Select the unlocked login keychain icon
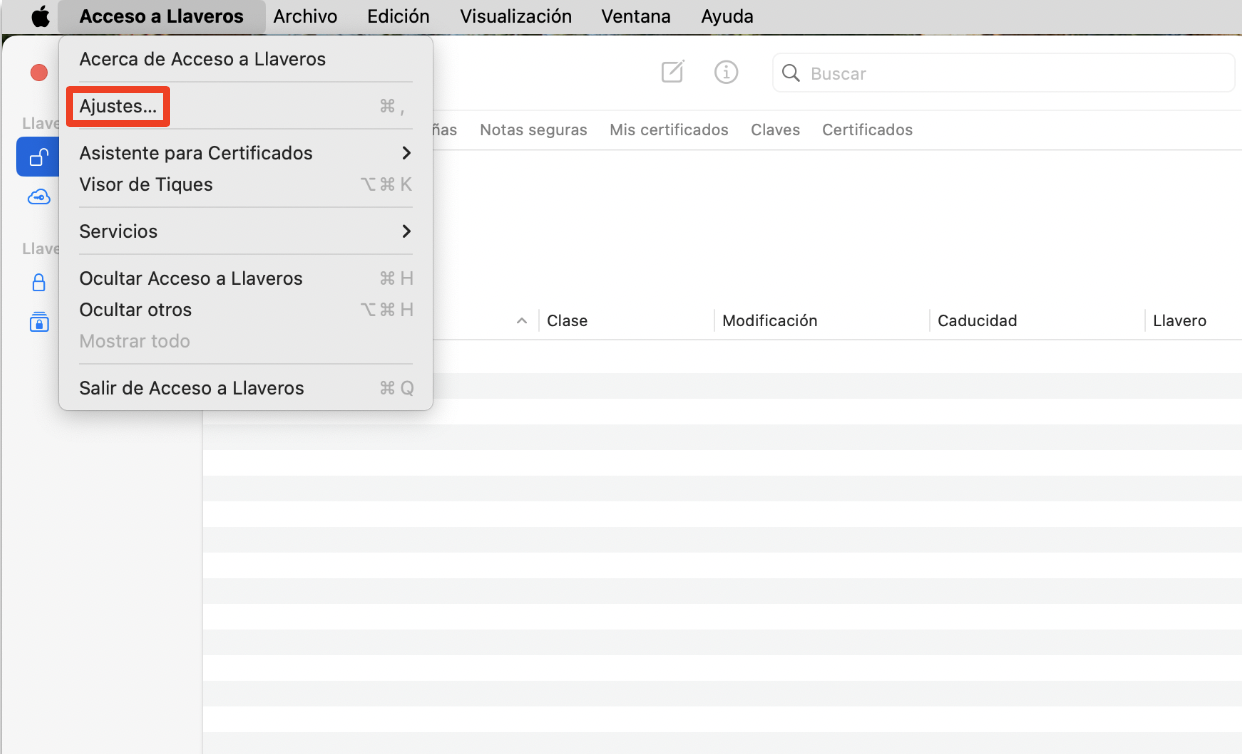The width and height of the screenshot is (1242, 754). point(38,157)
